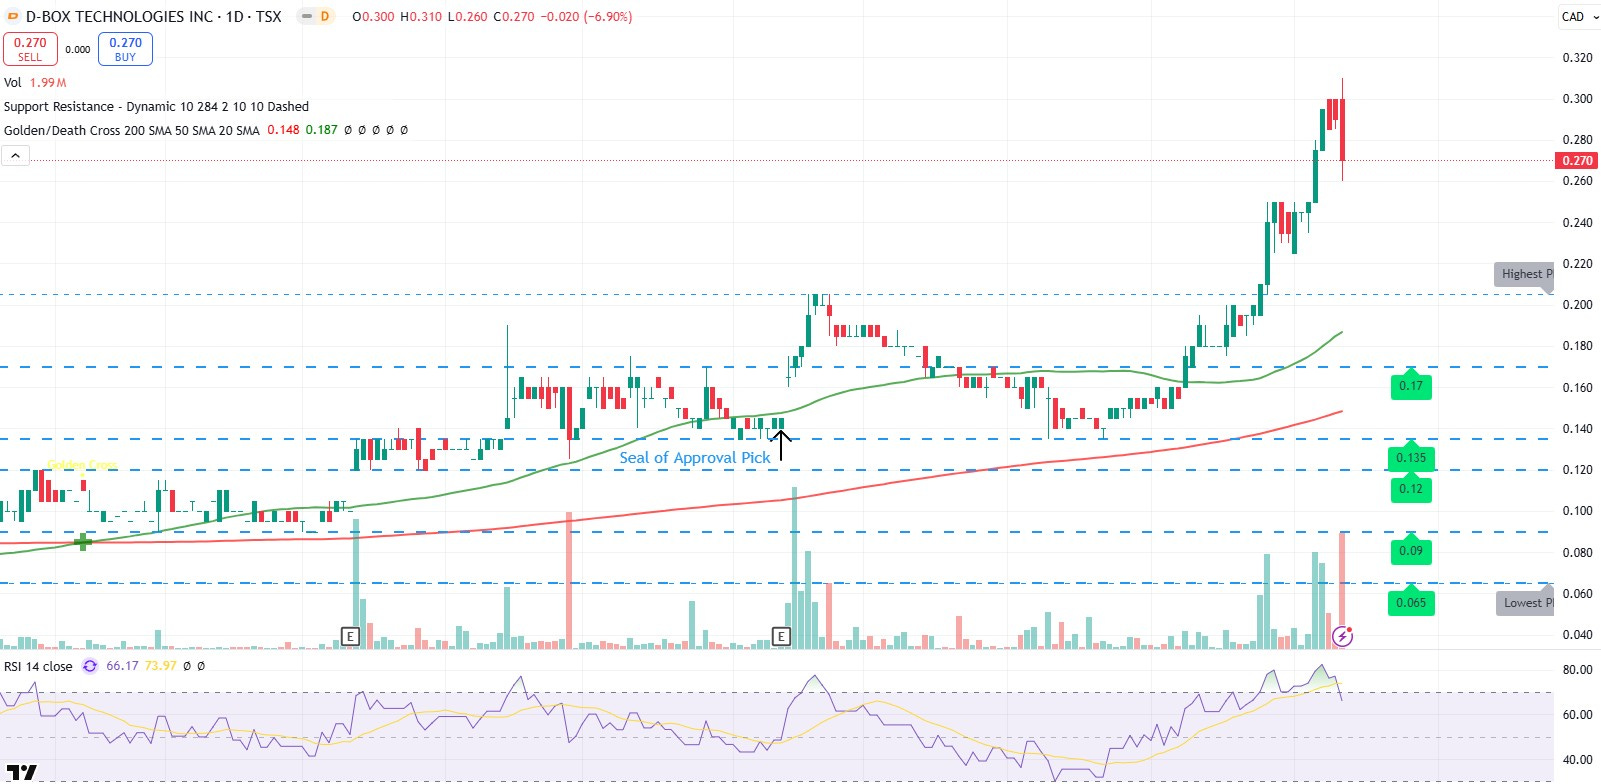
Task: Click the green 0.187 SMA value
Action: point(322,130)
